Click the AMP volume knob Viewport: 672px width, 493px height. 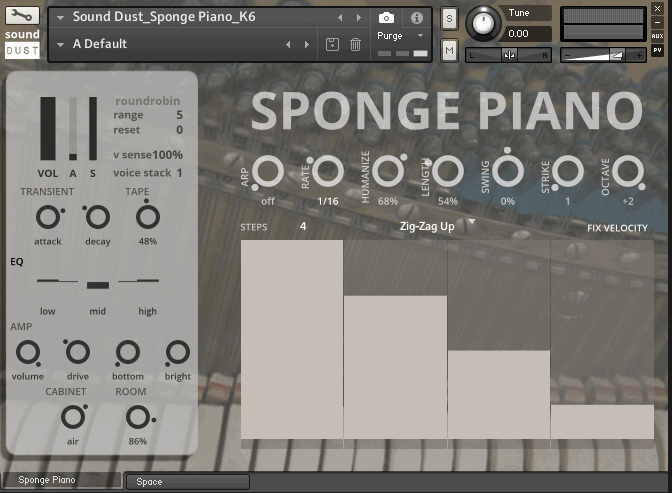28,353
